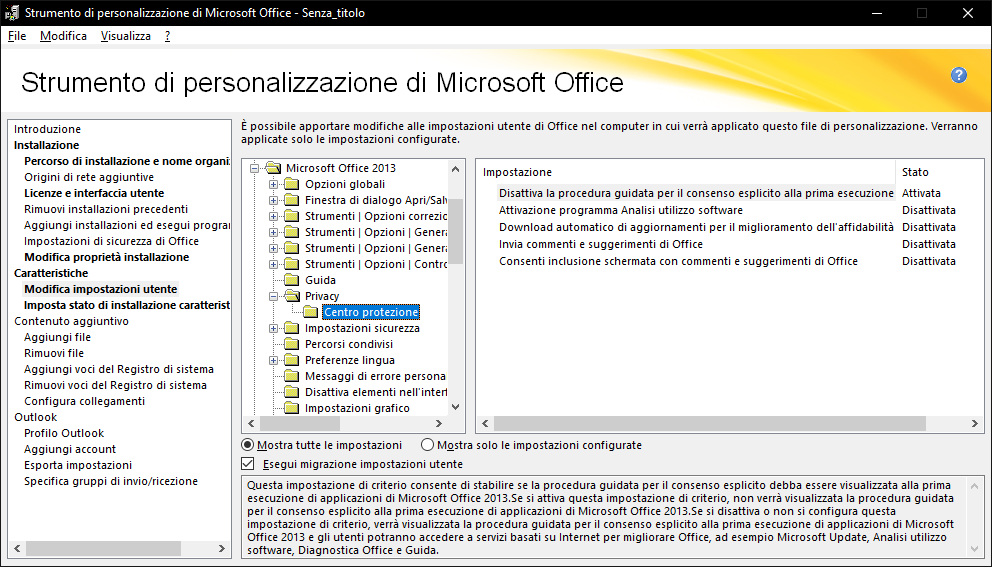Open Modifica proprietà installazione page
Viewport: 992px width, 567px height.
pos(106,257)
